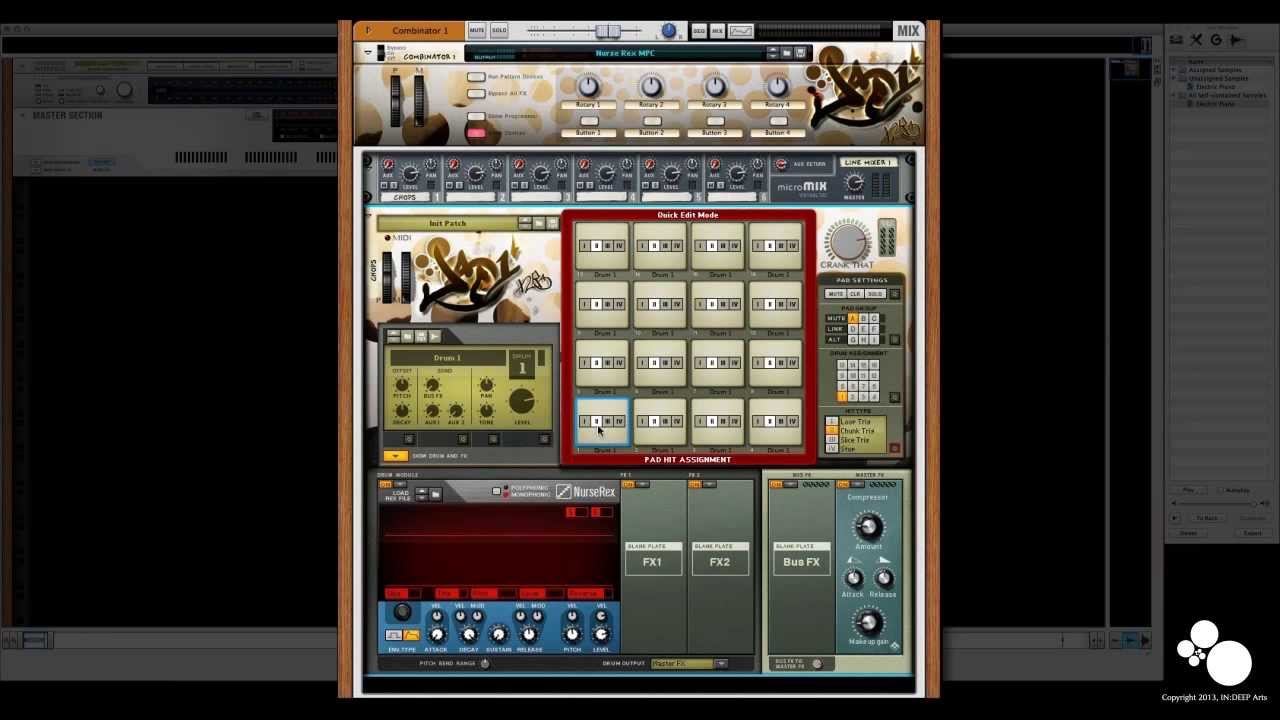
Task: Fold the Combinator 1 device with its arrow
Action: [368, 52]
